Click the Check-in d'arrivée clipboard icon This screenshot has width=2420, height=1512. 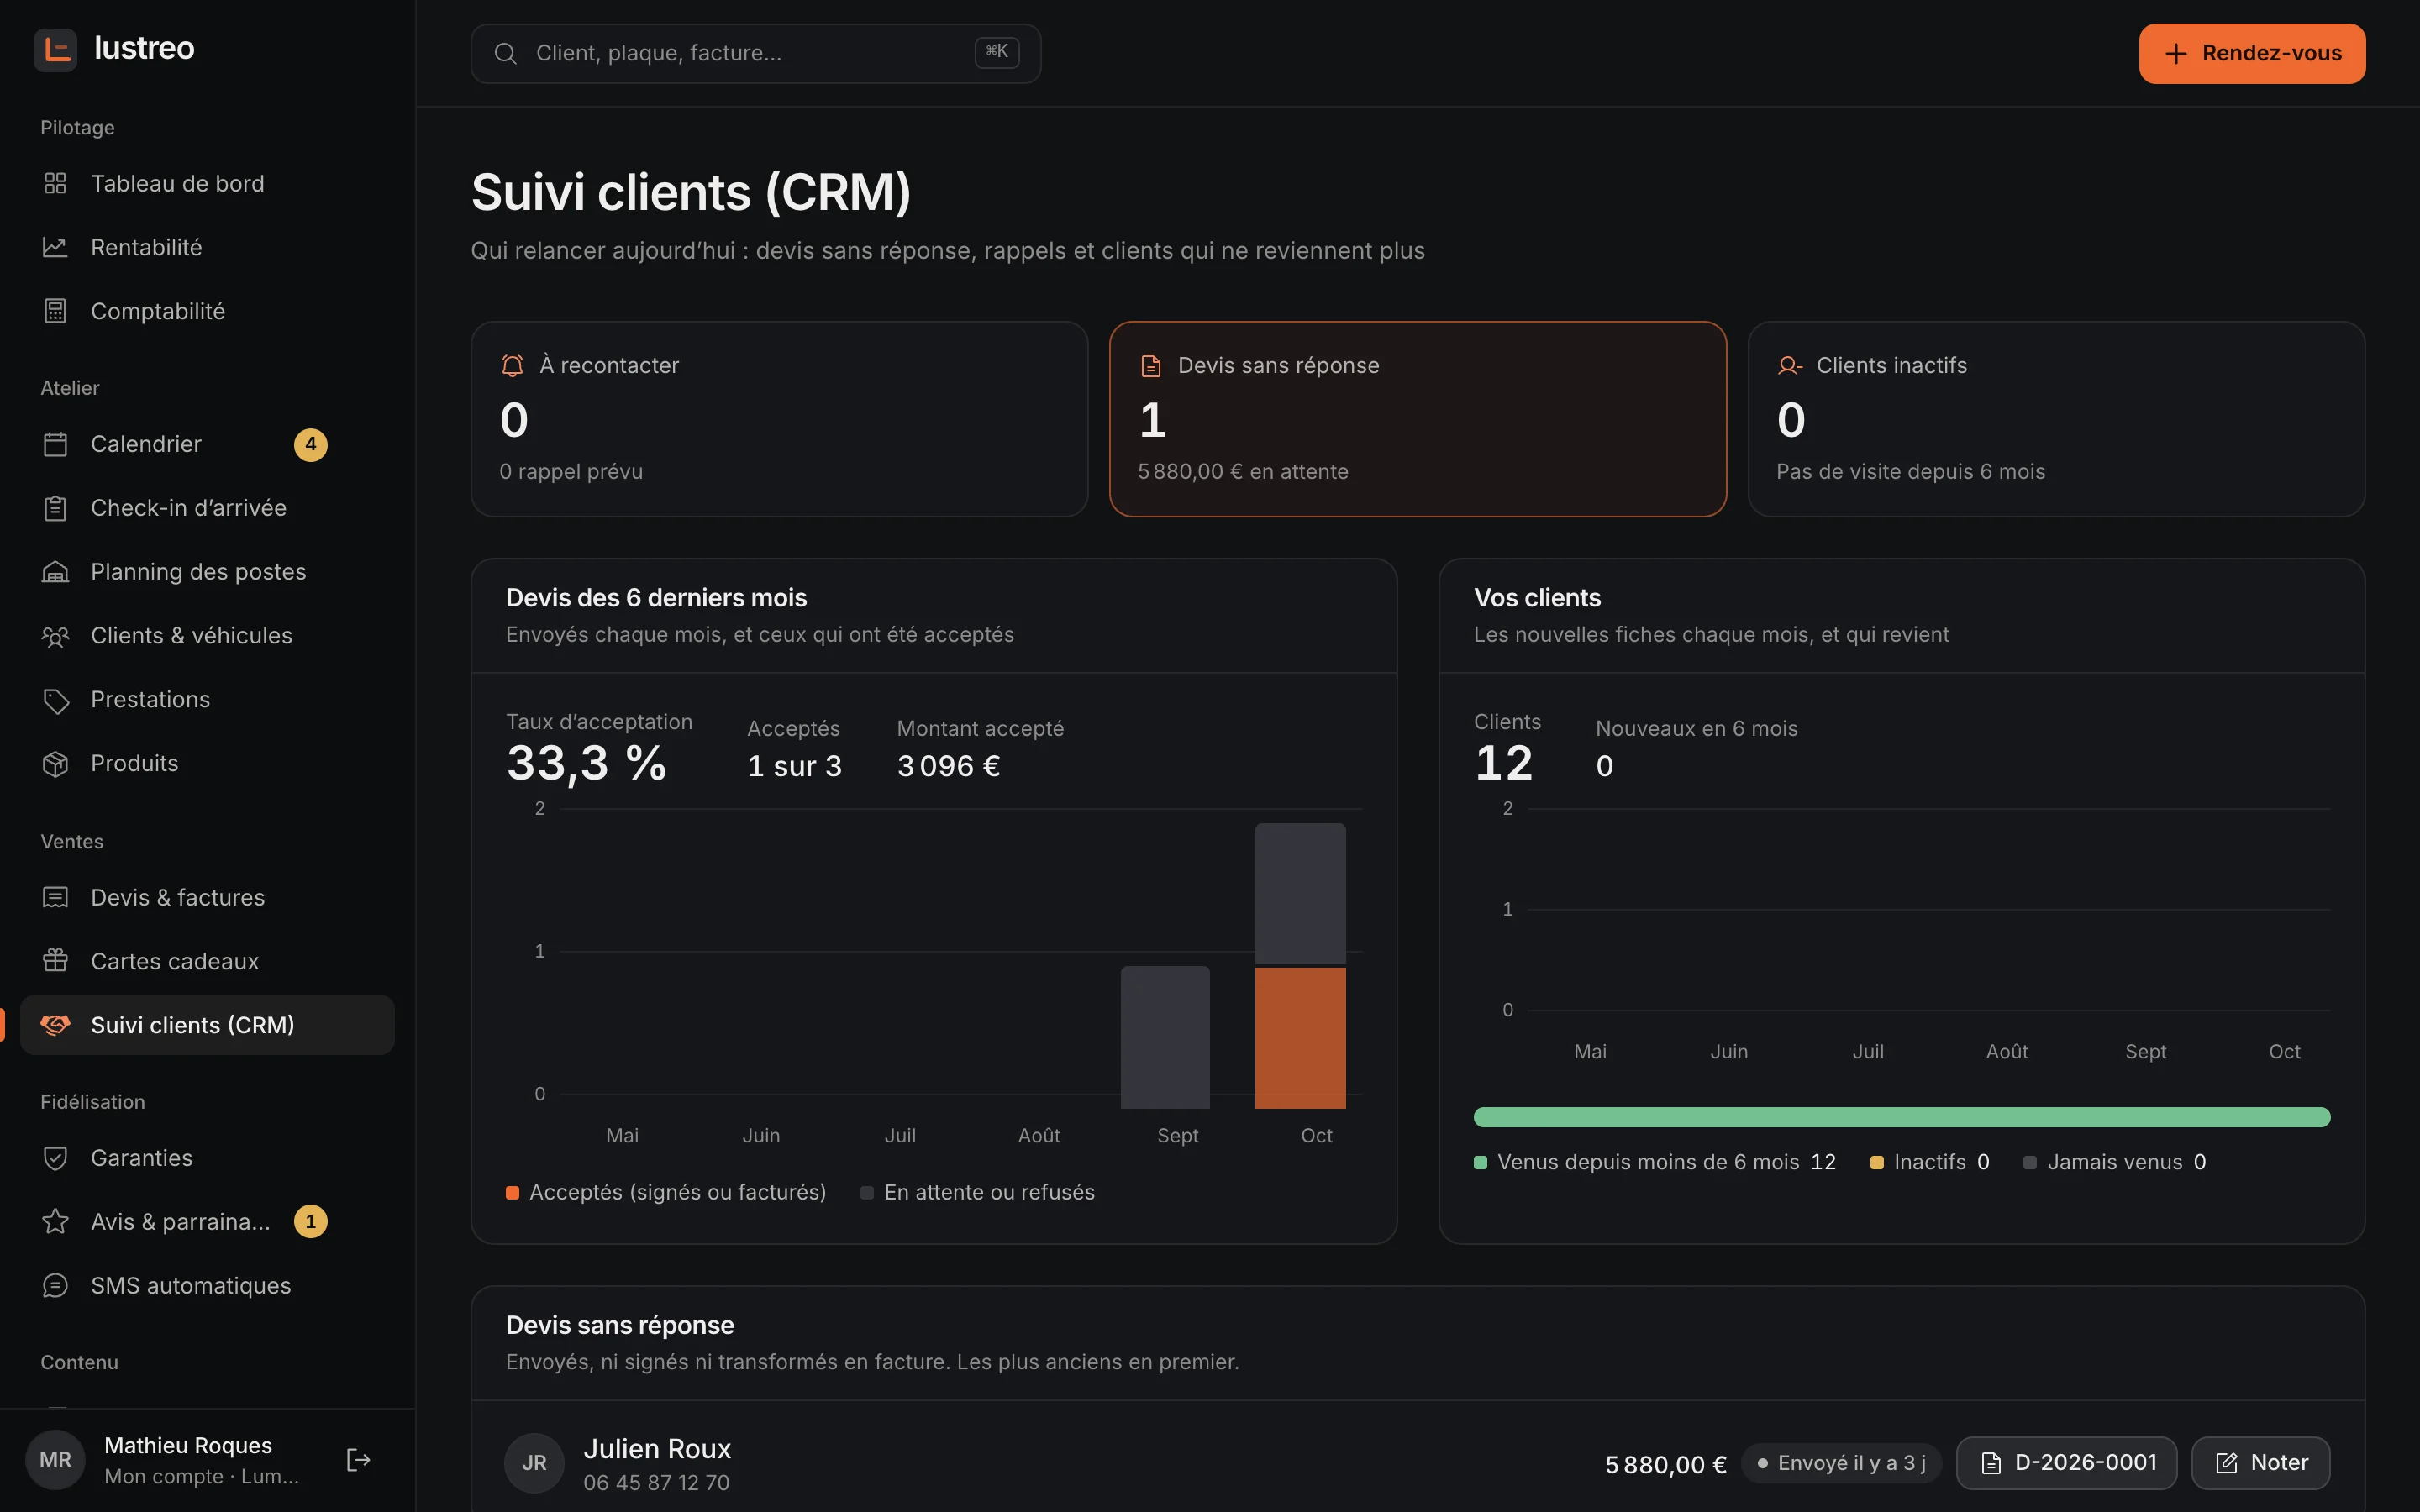coord(55,508)
